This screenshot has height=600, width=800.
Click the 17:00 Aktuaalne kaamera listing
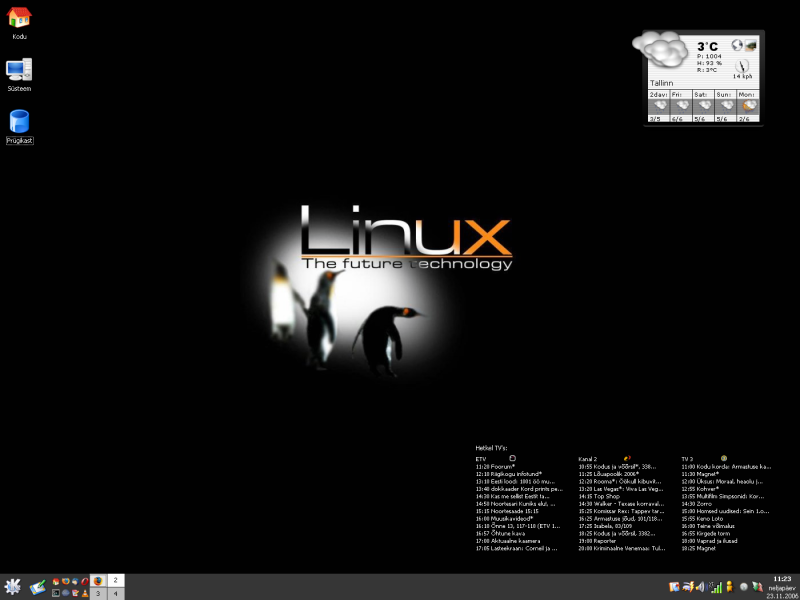point(508,541)
